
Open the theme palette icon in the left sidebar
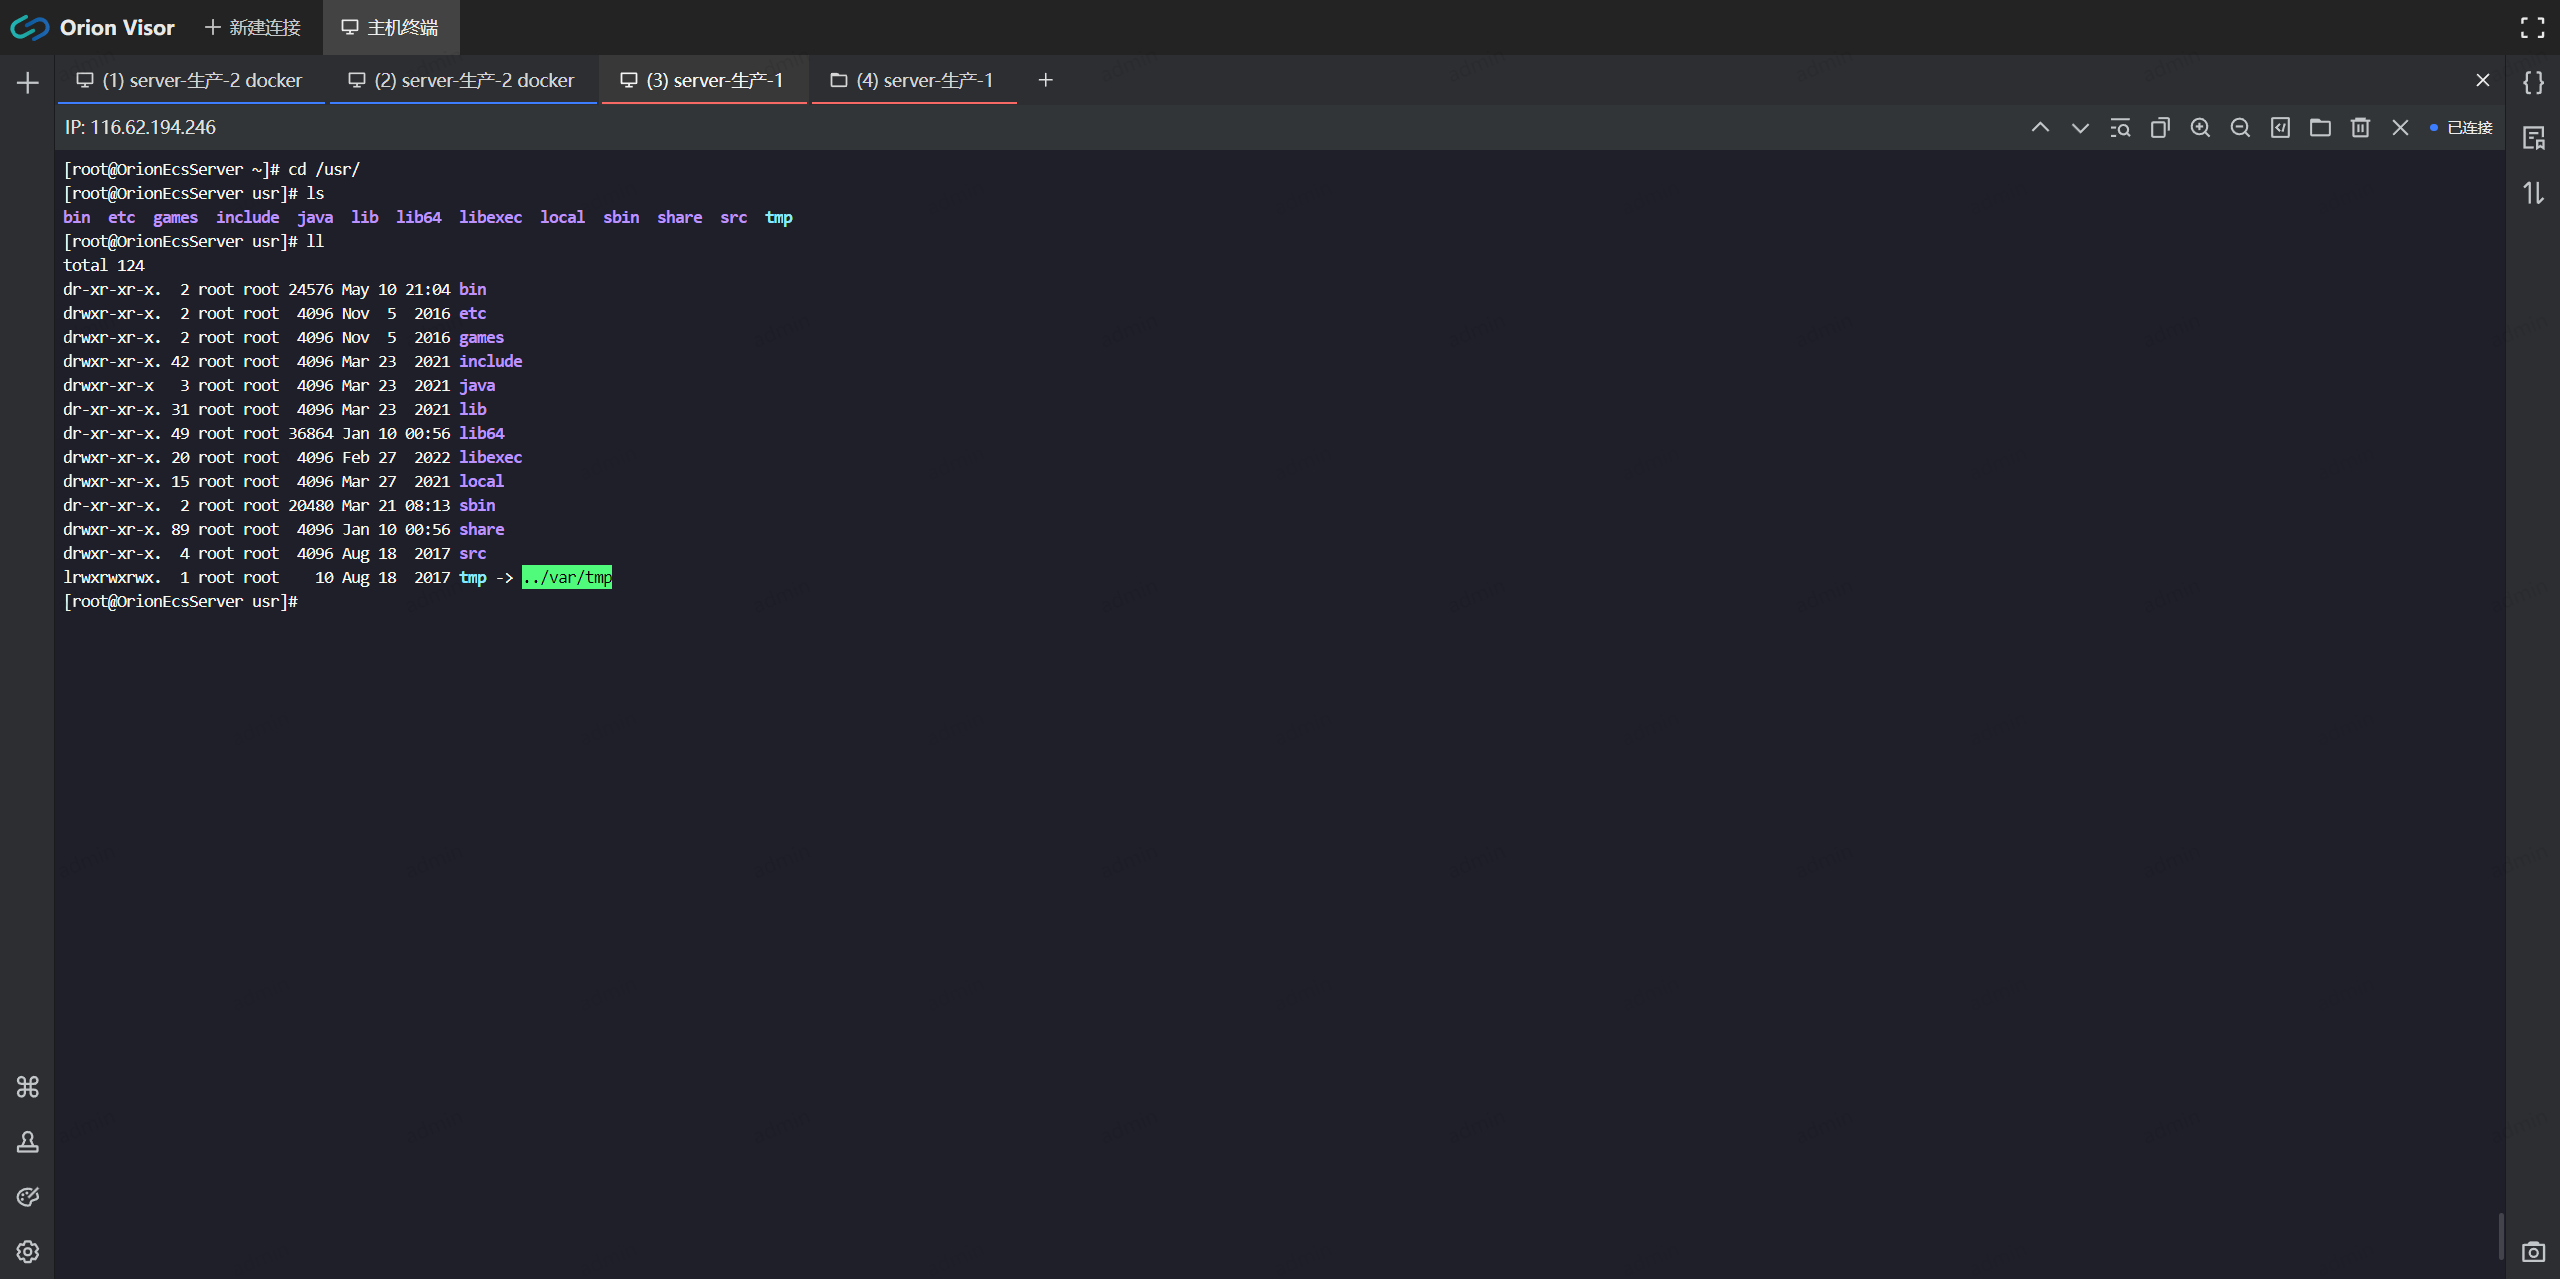(28, 1197)
